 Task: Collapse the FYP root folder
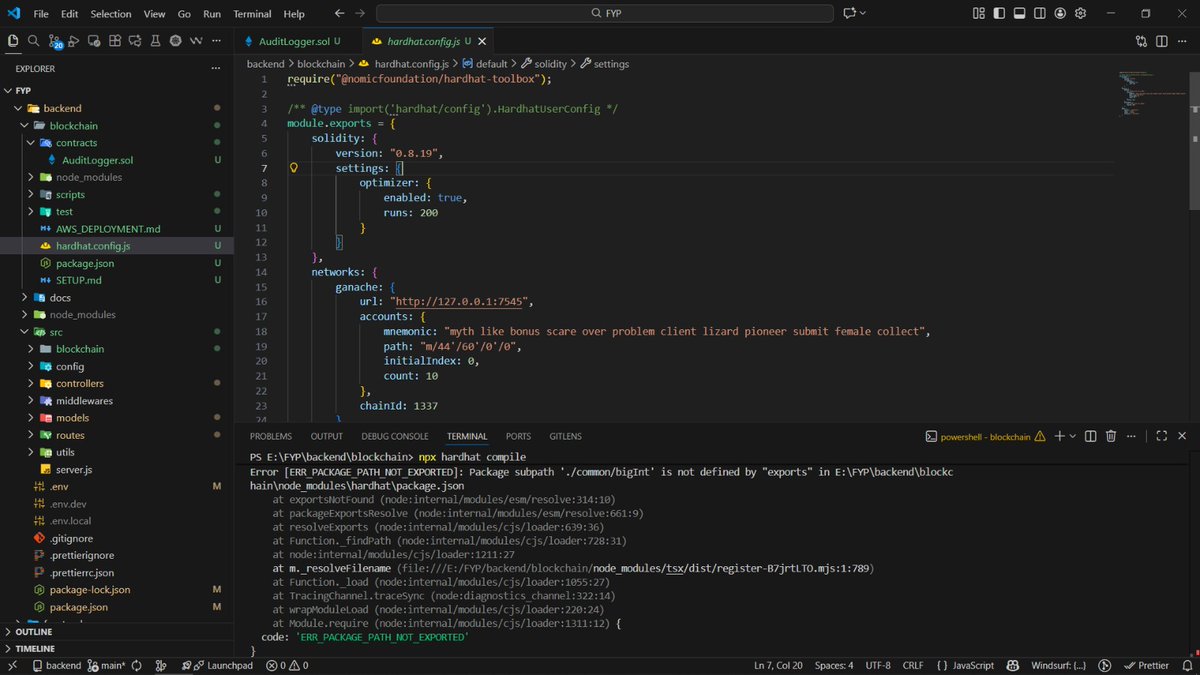(x=9, y=90)
